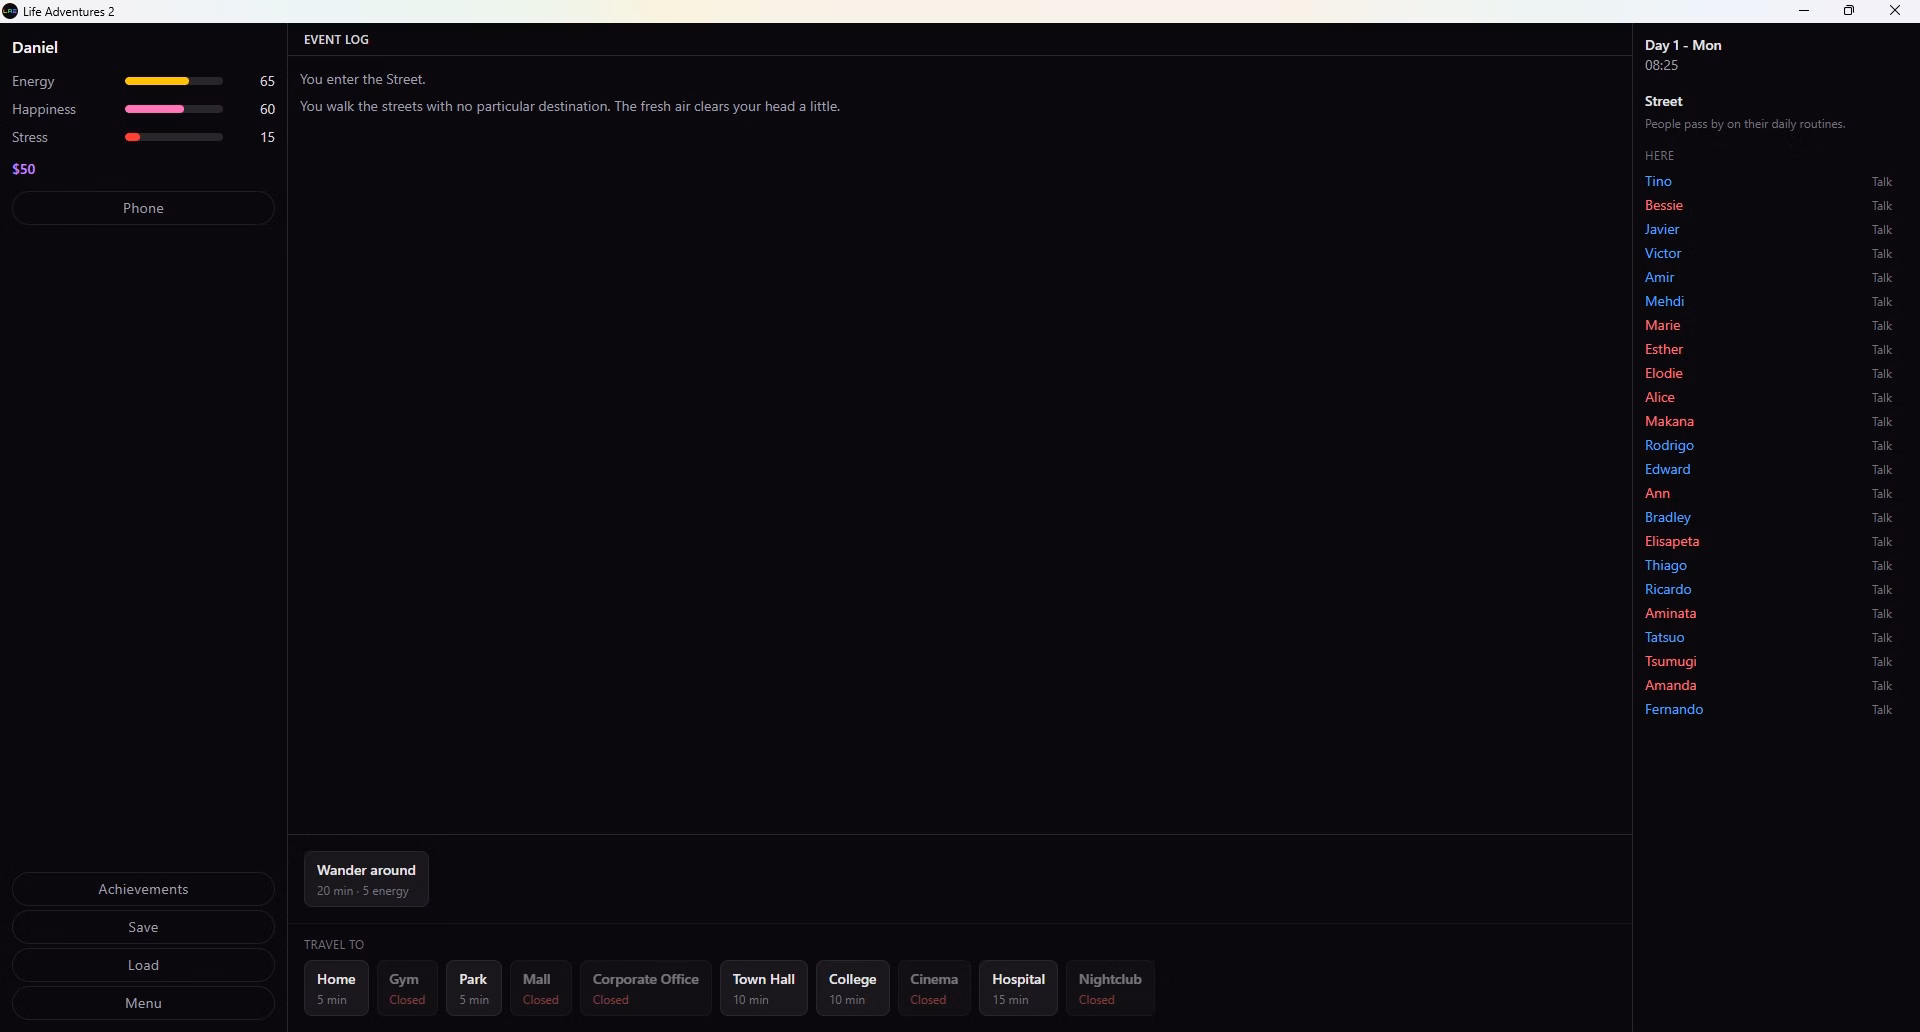Head to the Hospital
Viewport: 1920px width, 1032px height.
pos(1018,988)
